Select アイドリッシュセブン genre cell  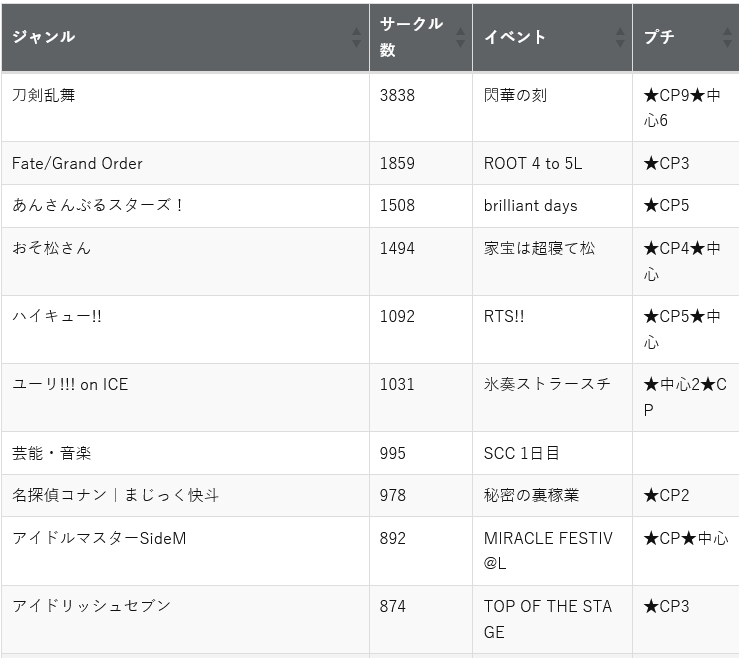click(x=186, y=619)
